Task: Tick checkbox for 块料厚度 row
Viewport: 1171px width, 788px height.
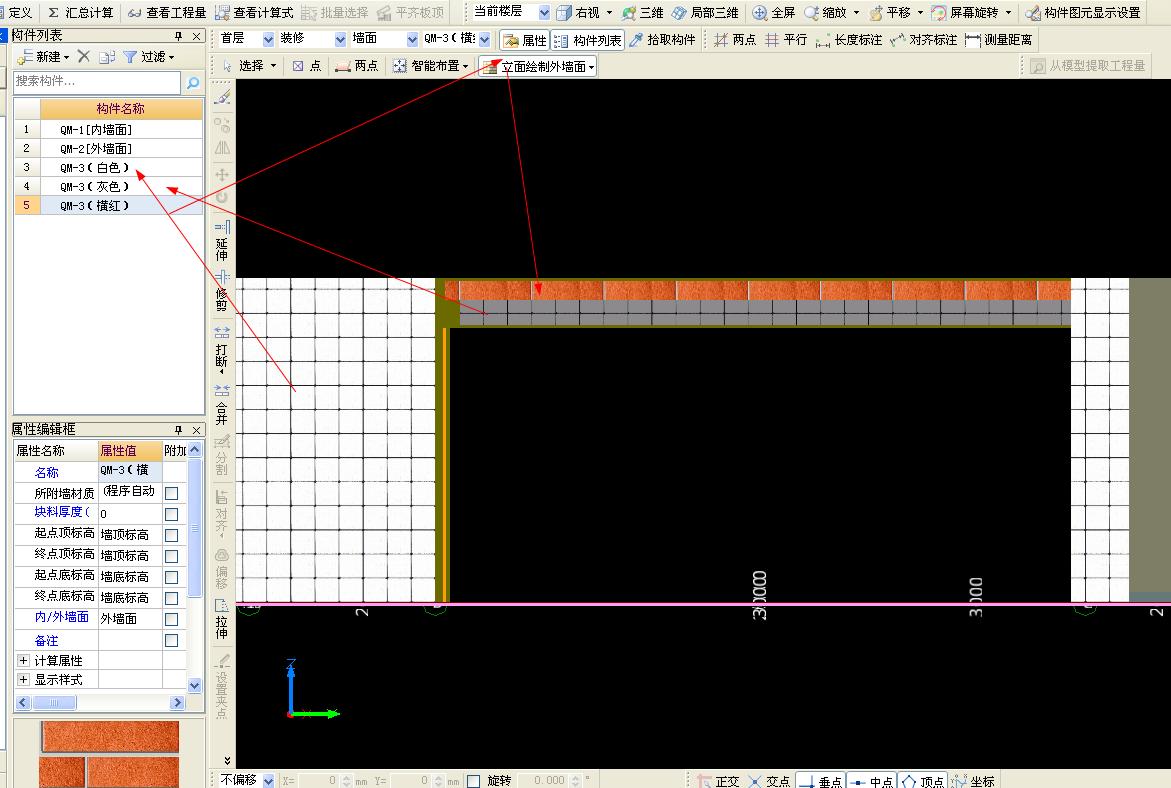Action: (x=171, y=514)
